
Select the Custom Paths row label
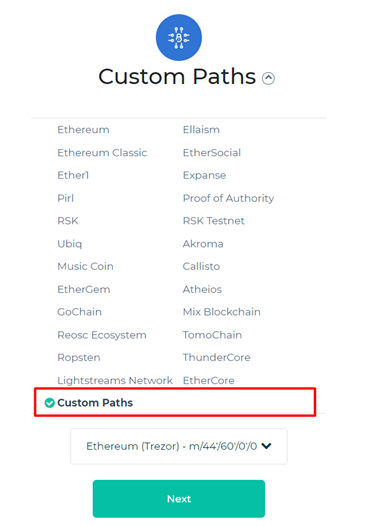pyautogui.click(x=95, y=403)
